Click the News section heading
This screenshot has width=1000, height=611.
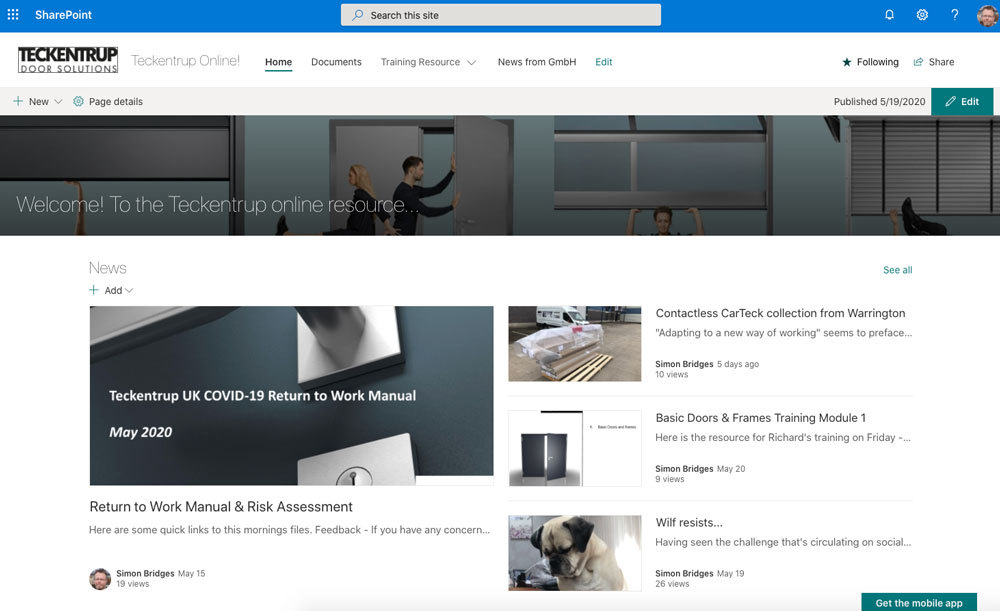click(x=108, y=268)
